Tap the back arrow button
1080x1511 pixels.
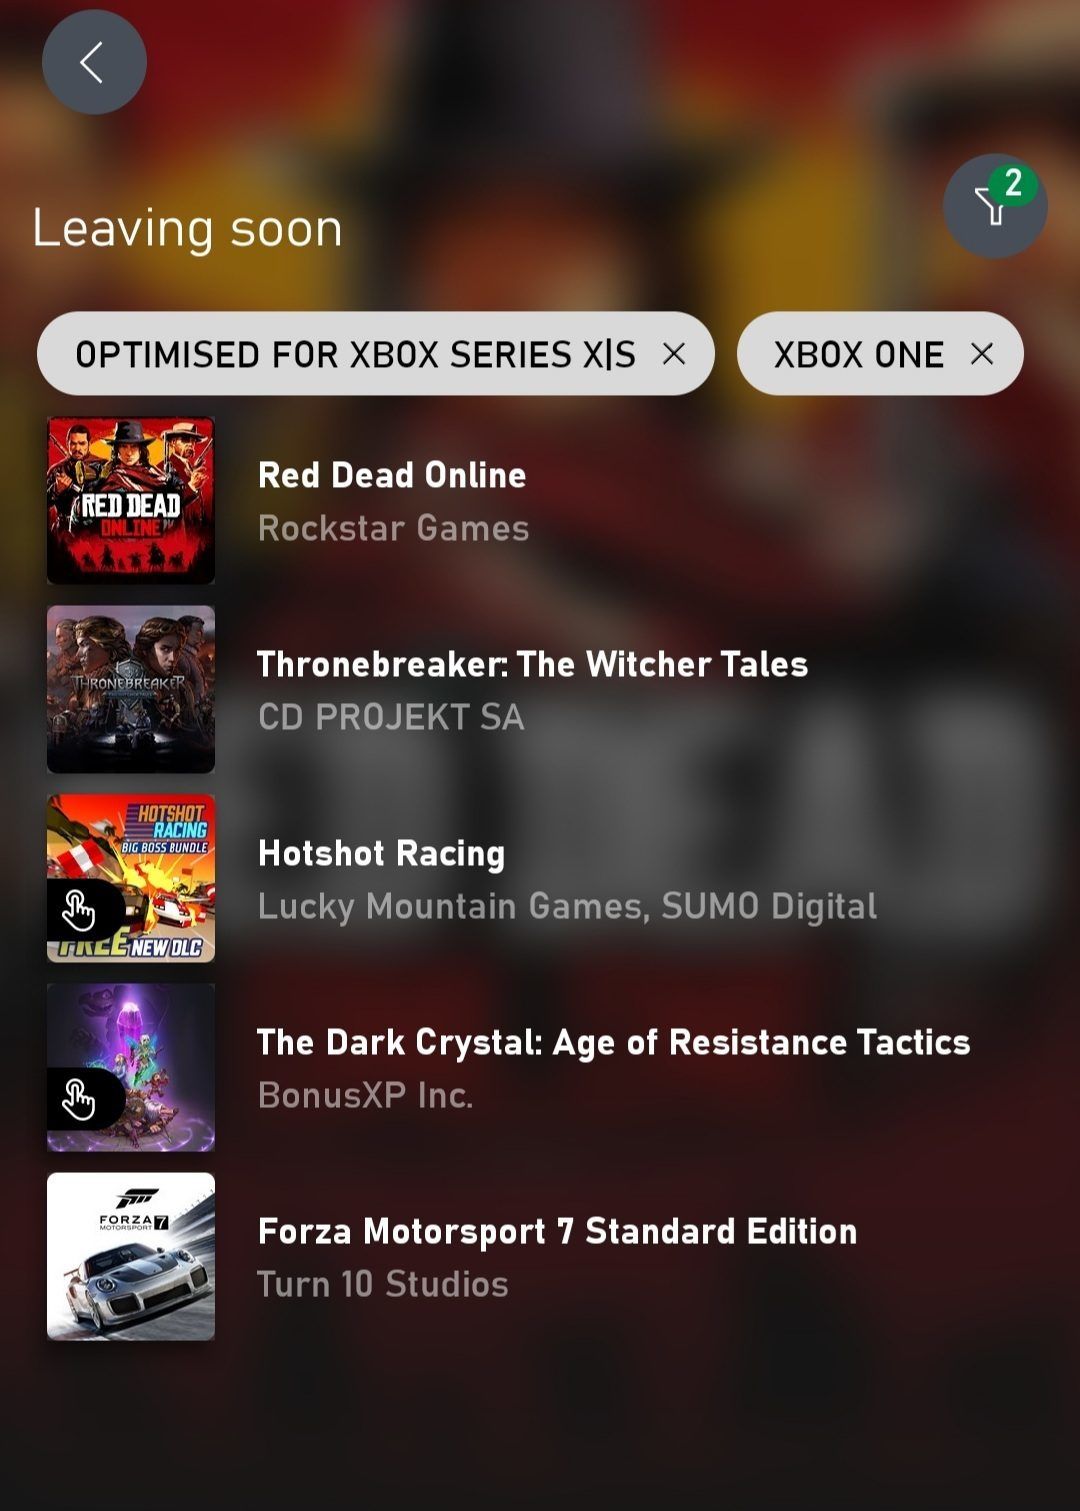[x=94, y=62]
